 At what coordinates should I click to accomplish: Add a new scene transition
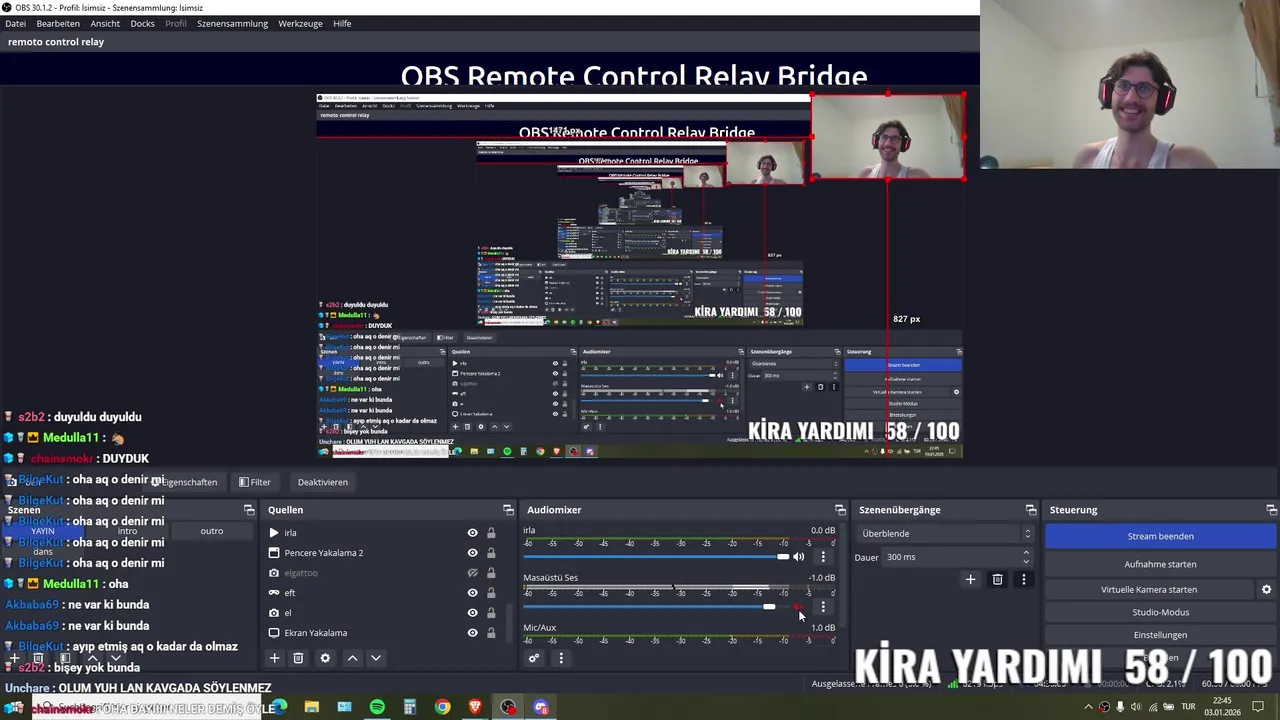click(x=970, y=579)
